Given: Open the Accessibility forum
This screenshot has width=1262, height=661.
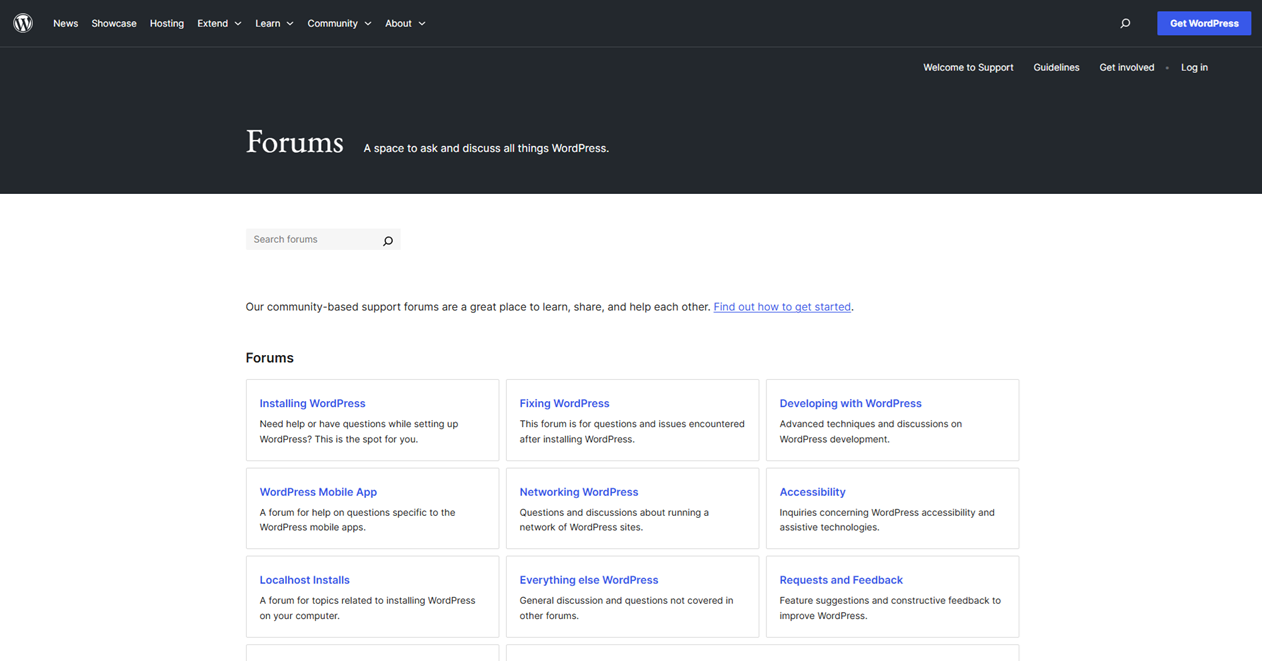Looking at the screenshot, I should point(812,492).
